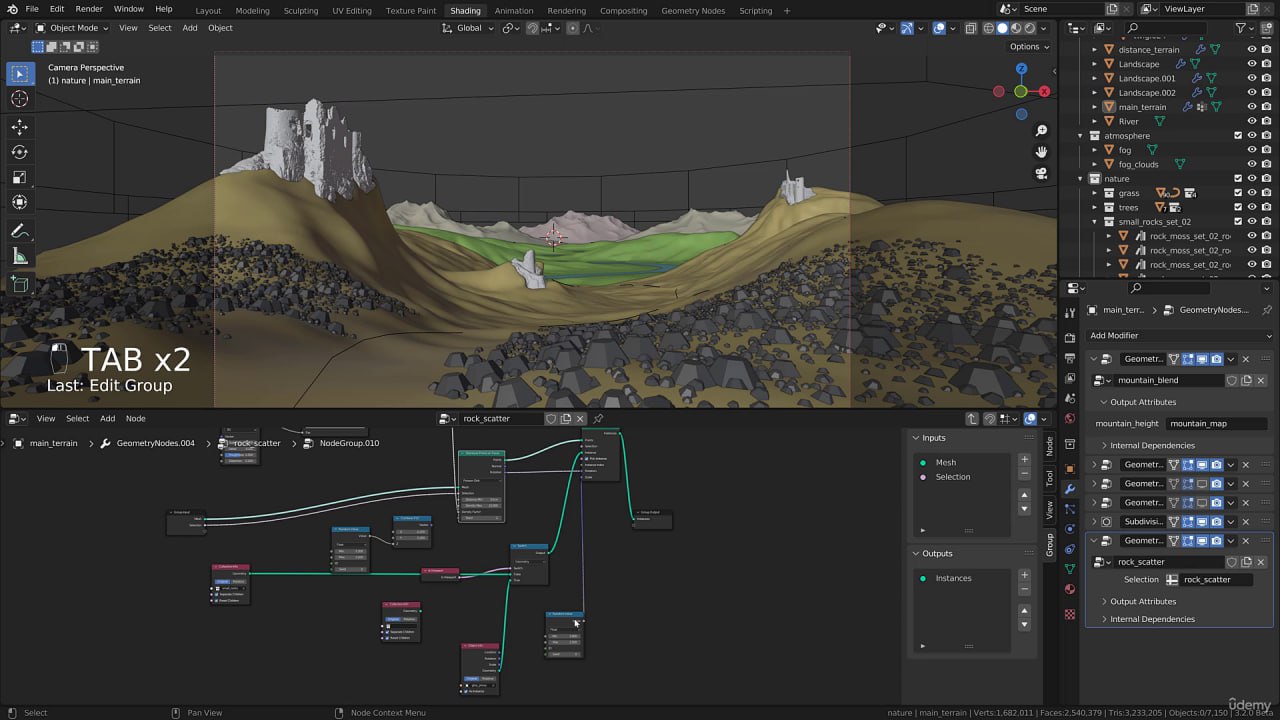The height and width of the screenshot is (720, 1280).
Task: Open the Object Mode dropdown
Action: 74,28
